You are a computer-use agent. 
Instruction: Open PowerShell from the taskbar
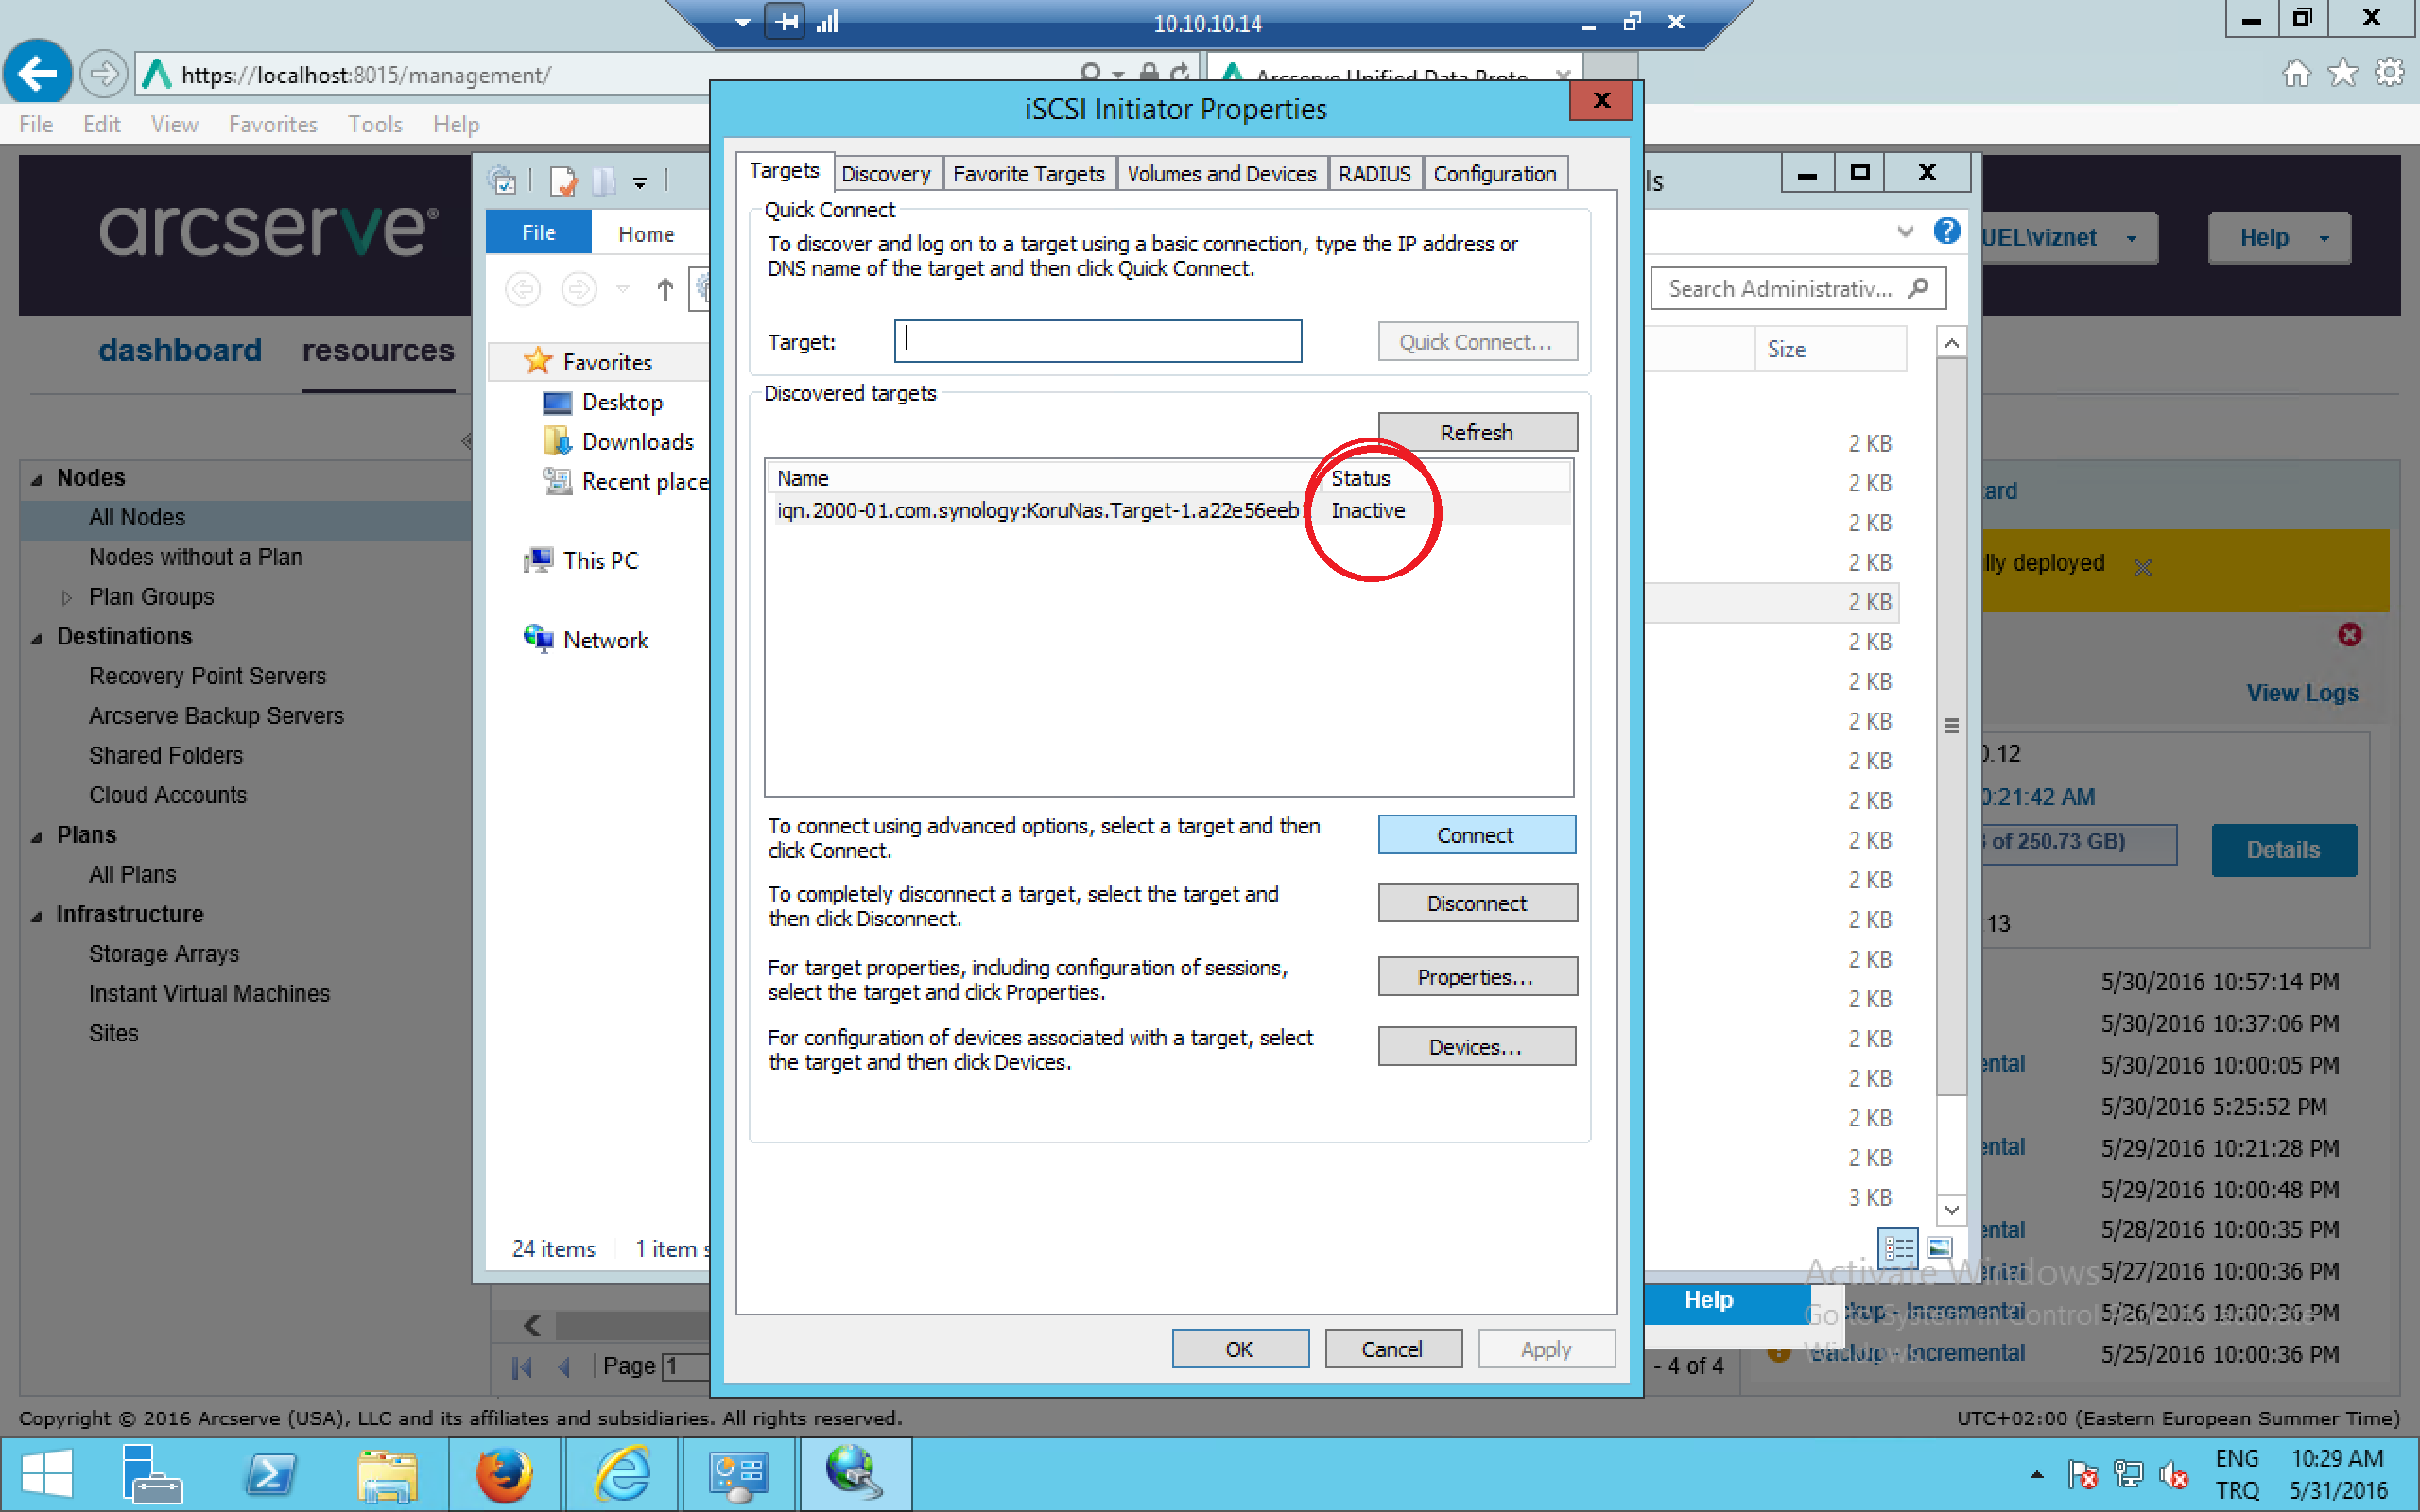270,1474
